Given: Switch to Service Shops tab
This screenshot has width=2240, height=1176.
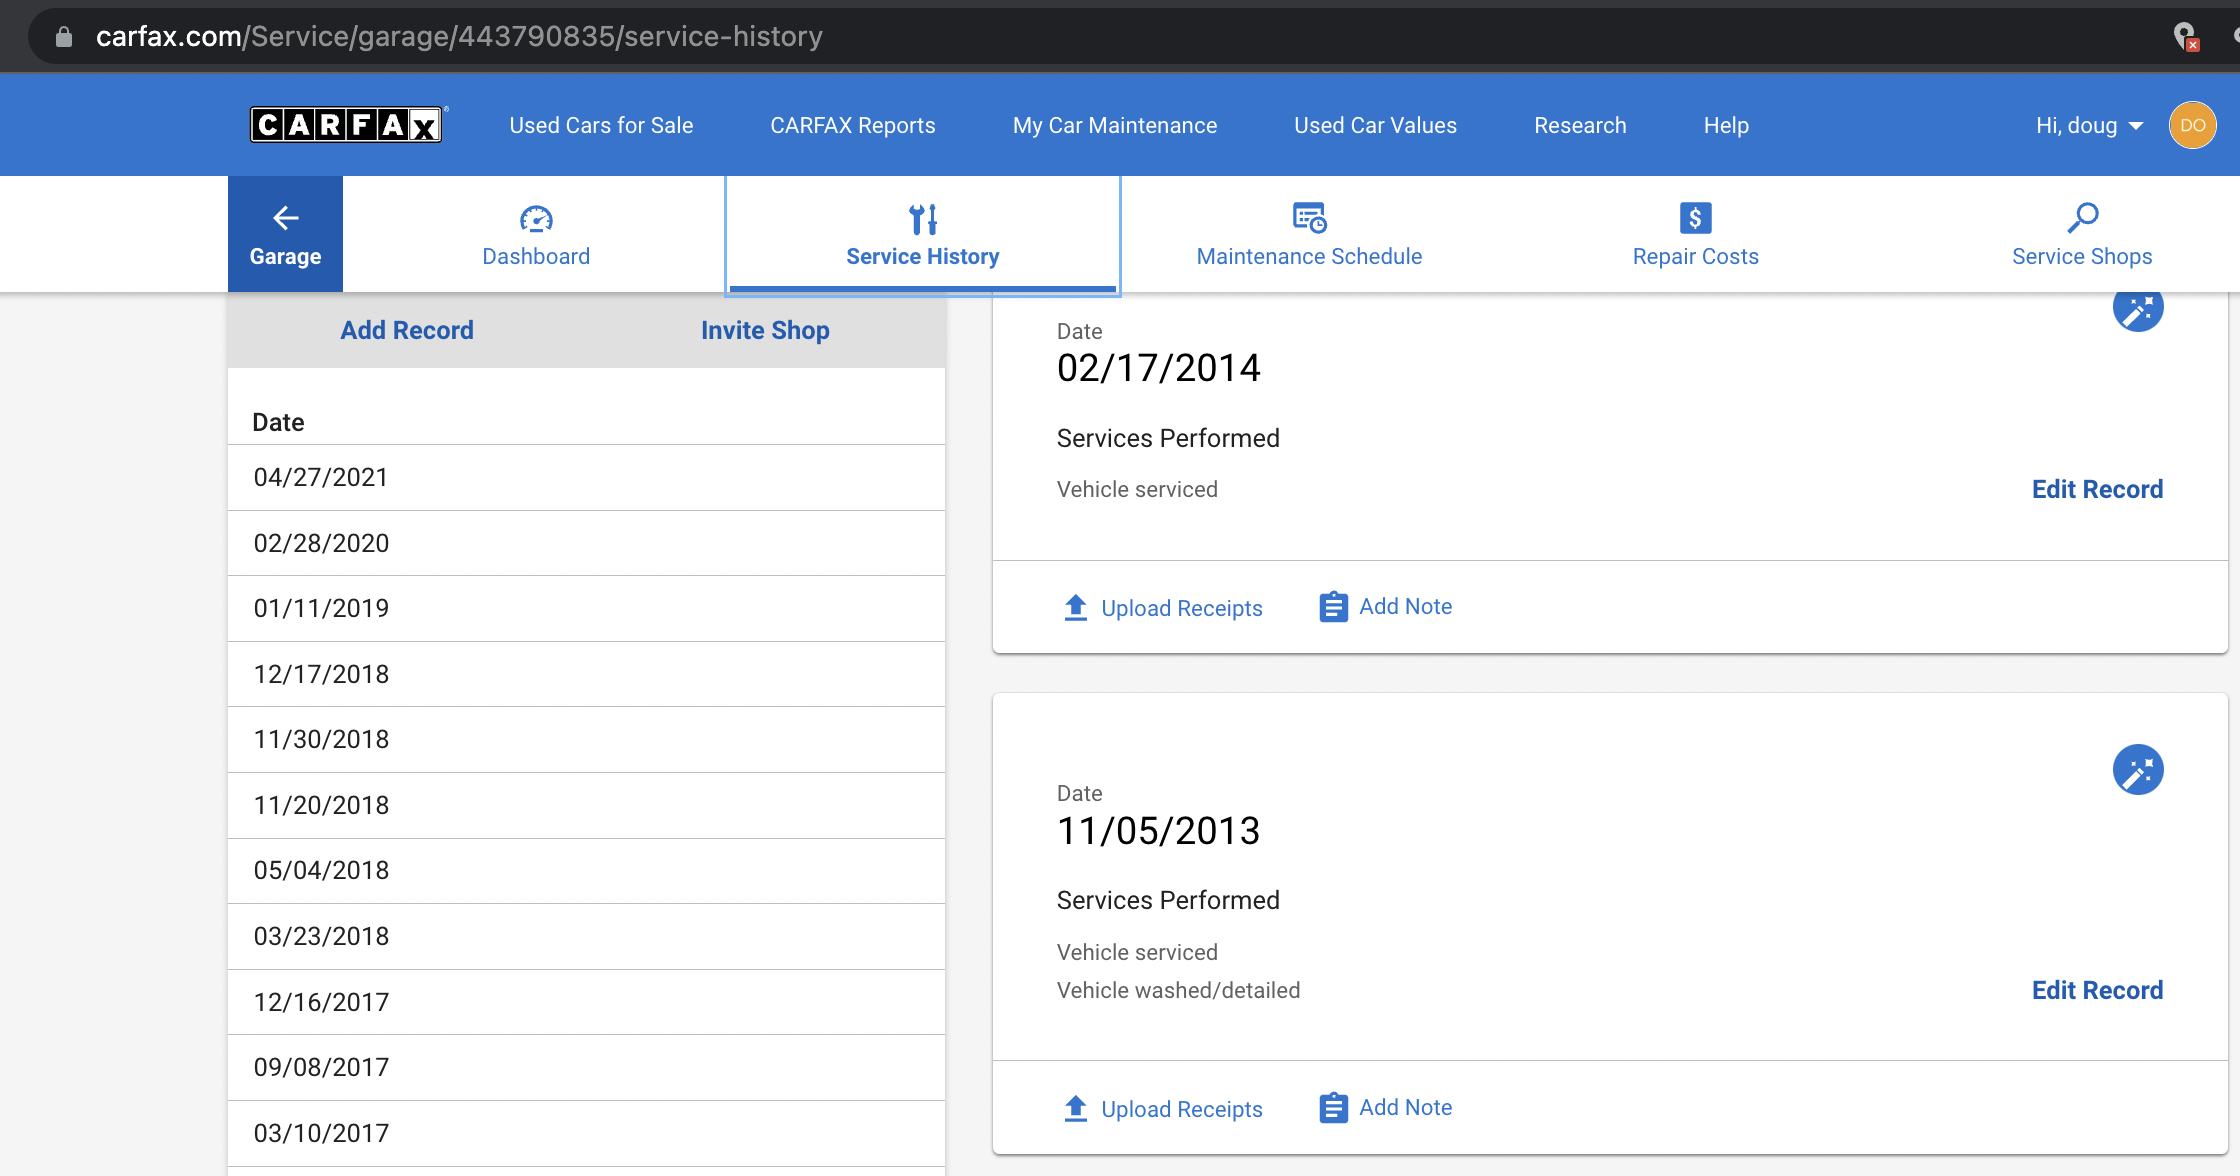Looking at the screenshot, I should tap(2082, 235).
